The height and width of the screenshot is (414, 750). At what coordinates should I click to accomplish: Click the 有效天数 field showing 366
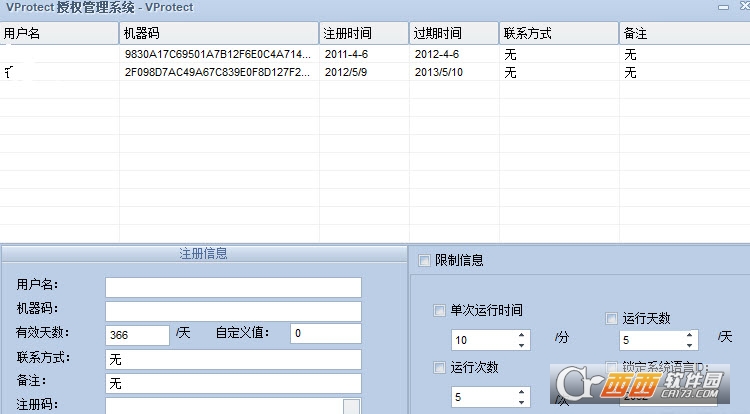pyautogui.click(x=137, y=335)
